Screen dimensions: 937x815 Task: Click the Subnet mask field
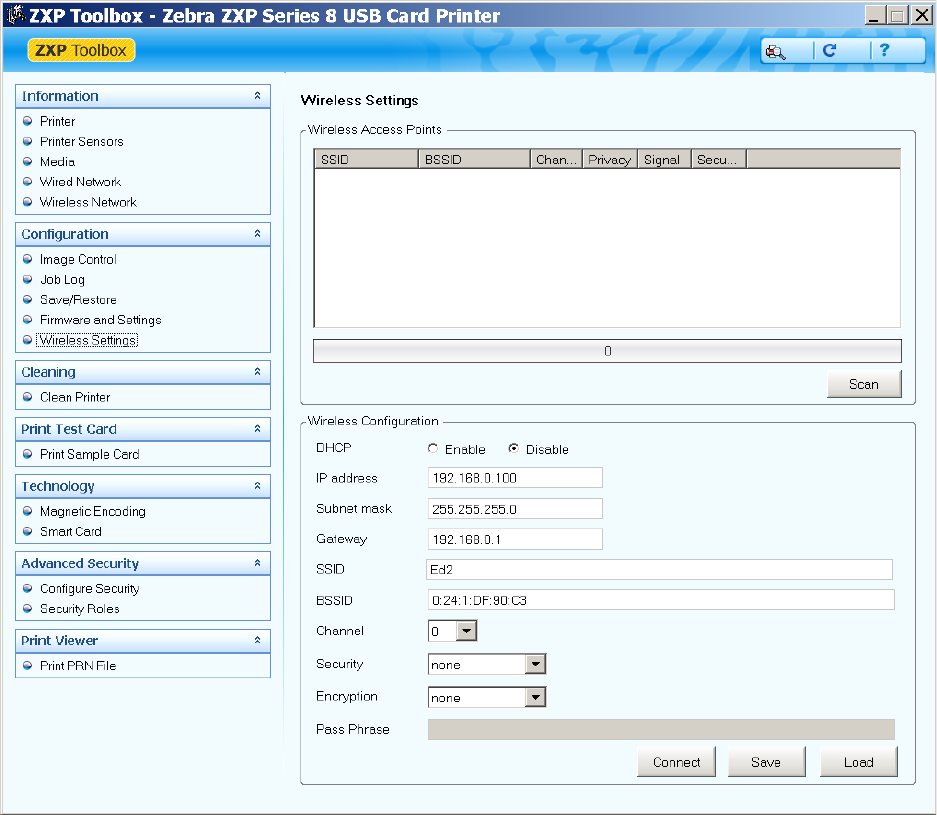click(515, 509)
